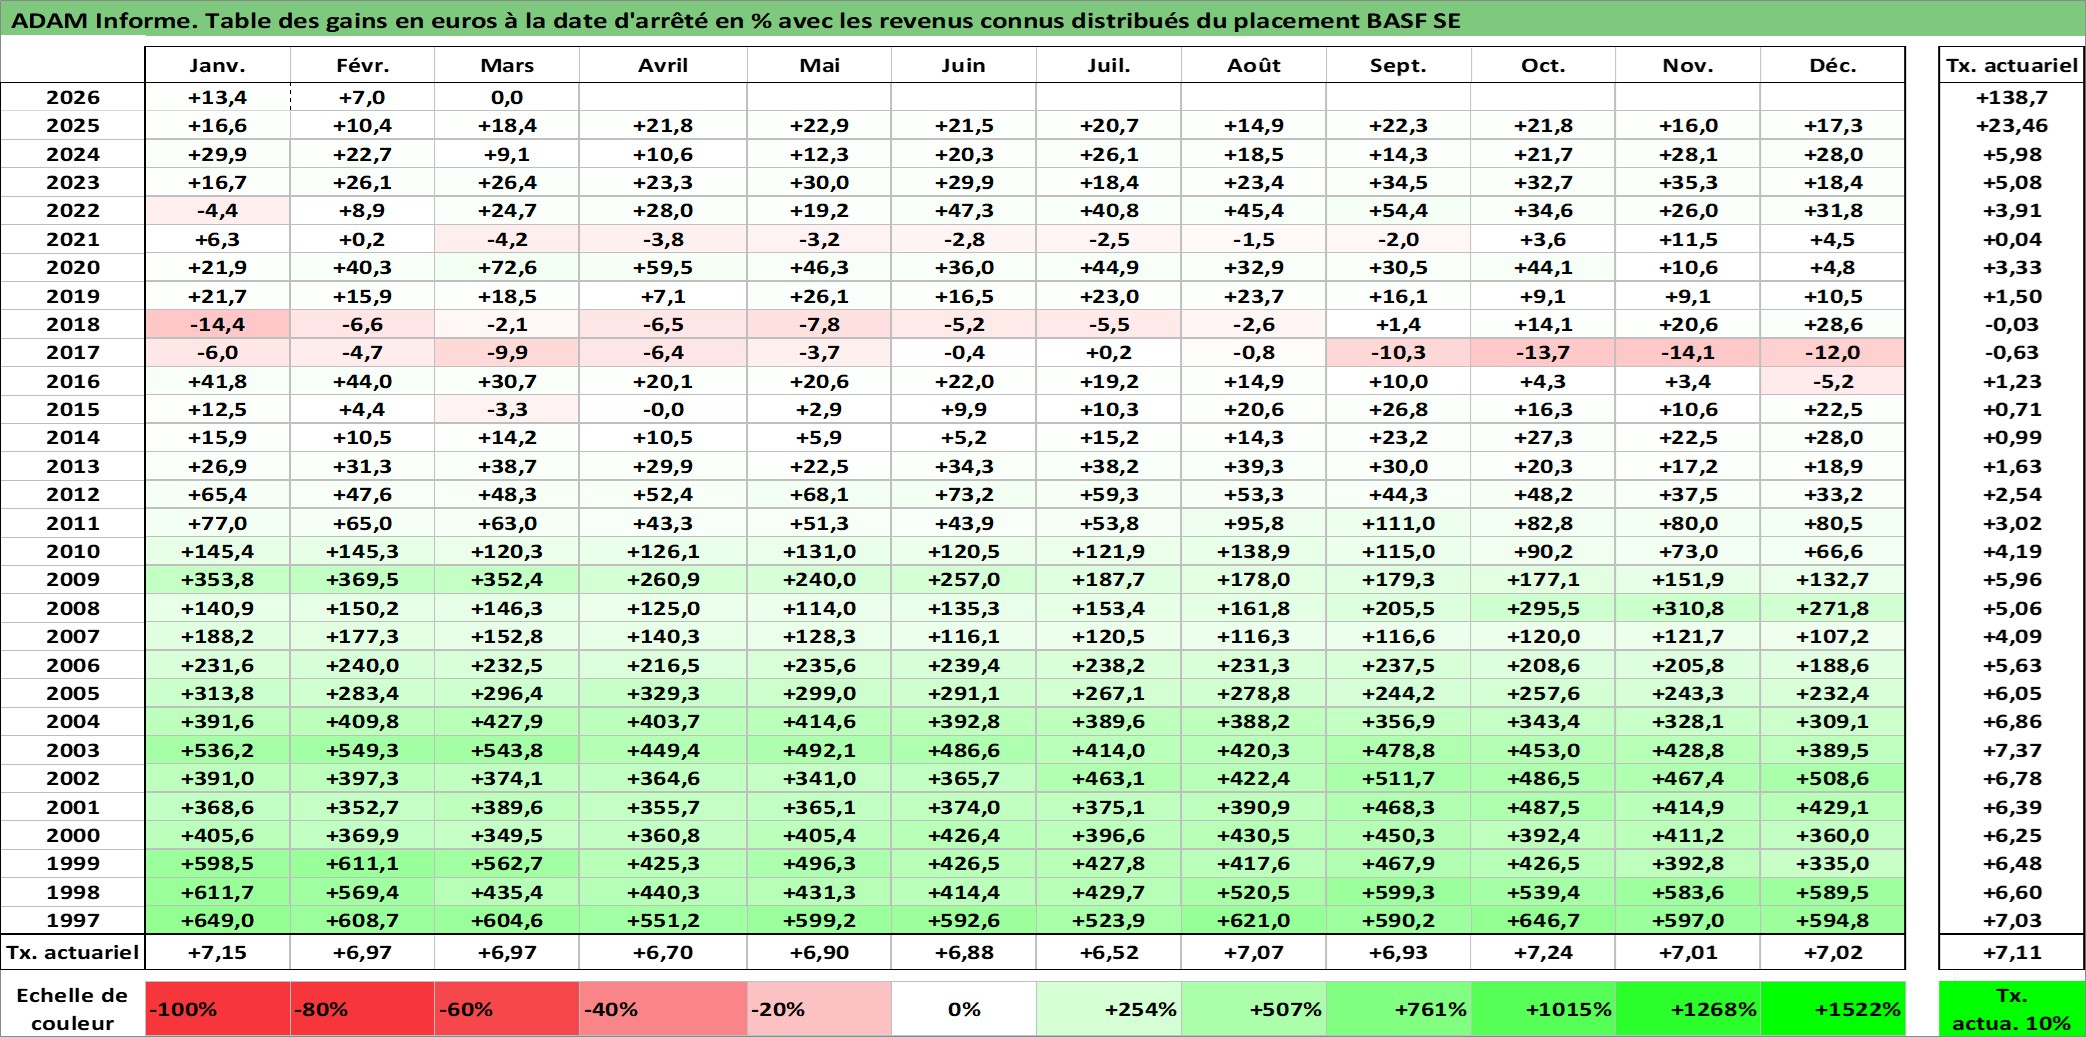
Task: Select the 'Déc.' column header
Action: (1833, 65)
